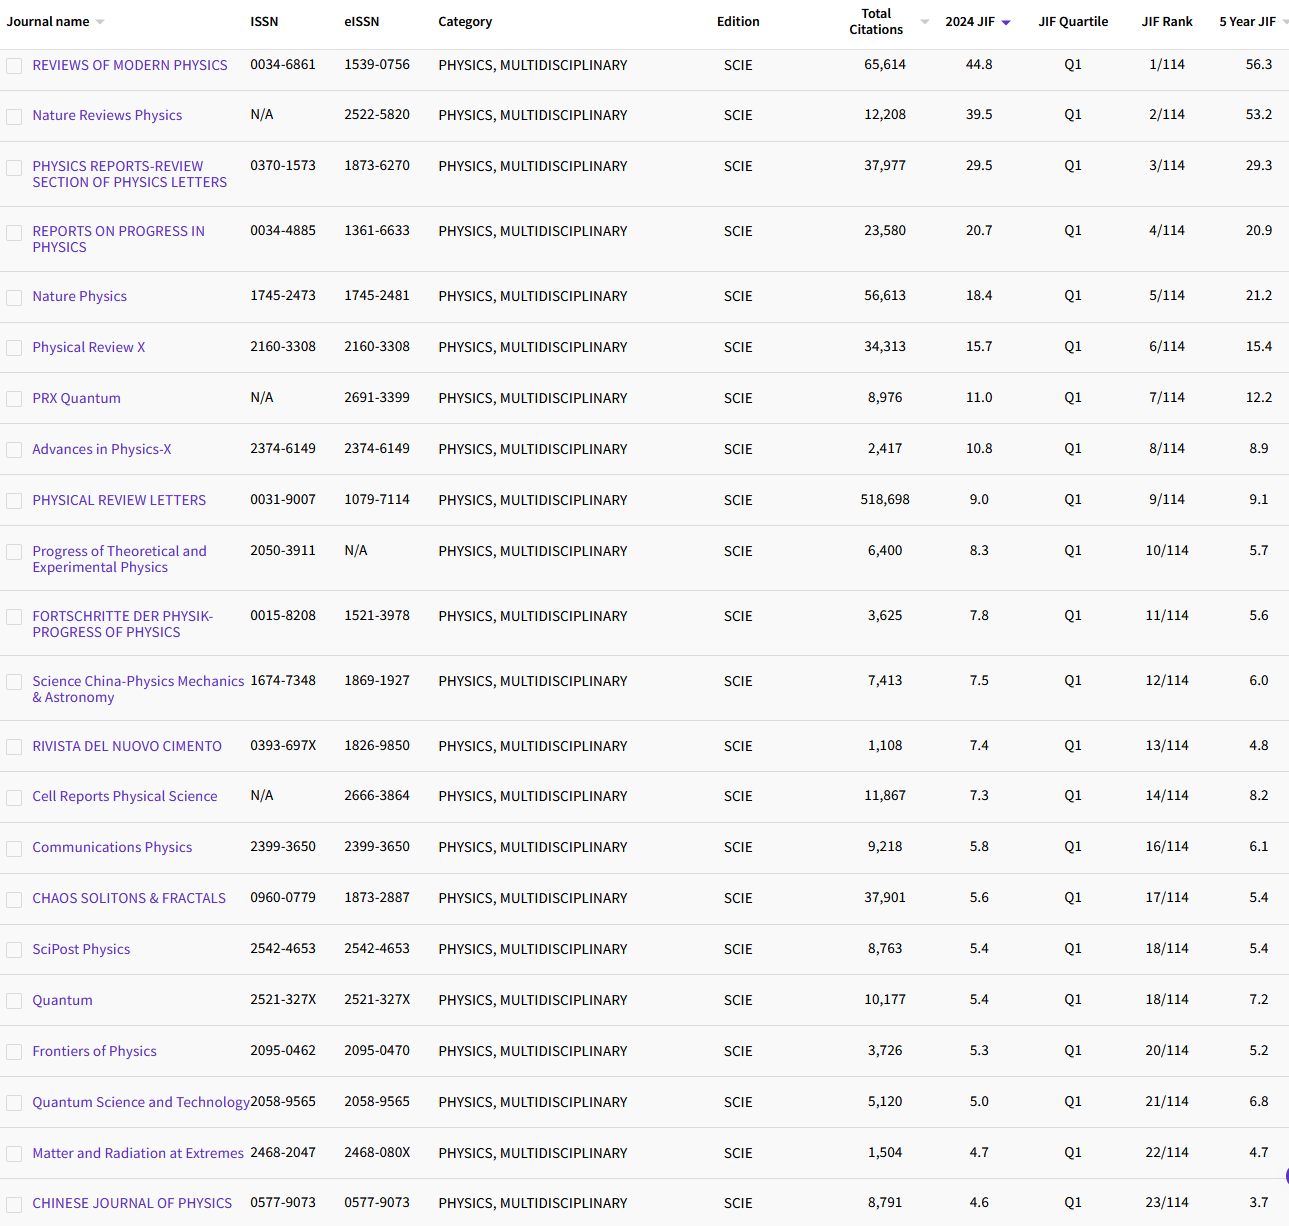Tick the checkbox for SciPost Physics
Viewport: 1289px width, 1226px height.
coord(14,950)
